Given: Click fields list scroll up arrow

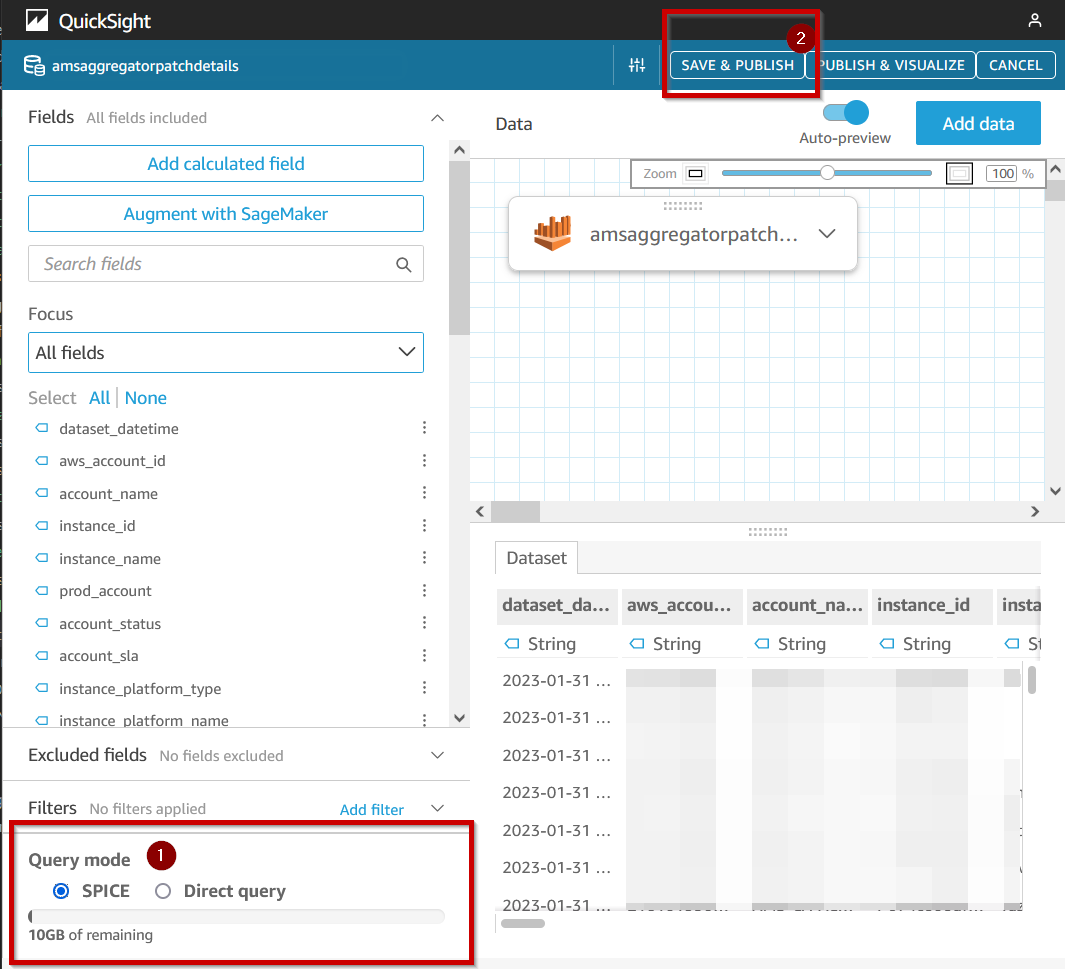Looking at the screenshot, I should (459, 150).
